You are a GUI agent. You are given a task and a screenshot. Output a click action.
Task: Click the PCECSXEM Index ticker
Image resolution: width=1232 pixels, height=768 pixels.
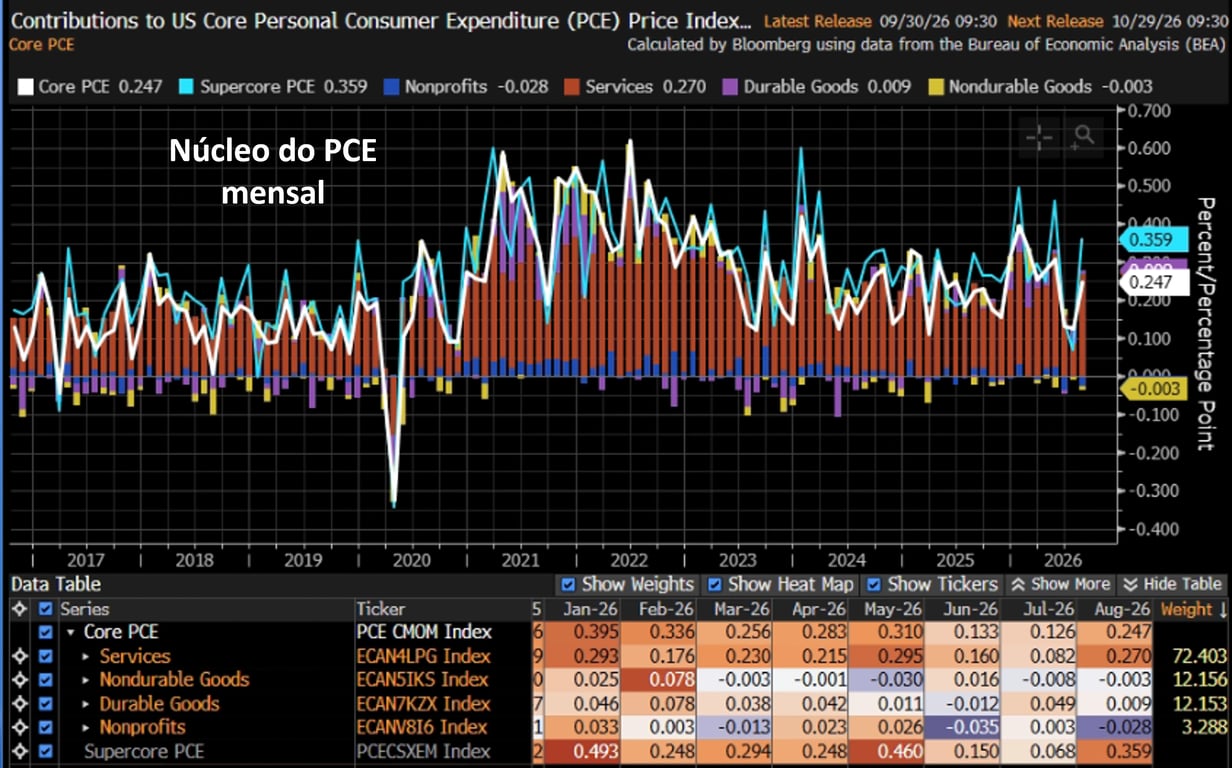424,751
